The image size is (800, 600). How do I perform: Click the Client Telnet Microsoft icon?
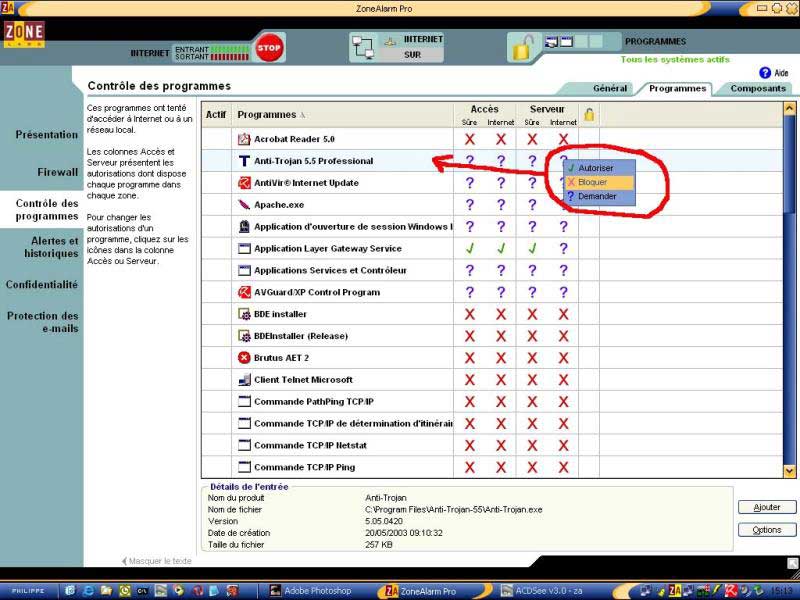(244, 380)
